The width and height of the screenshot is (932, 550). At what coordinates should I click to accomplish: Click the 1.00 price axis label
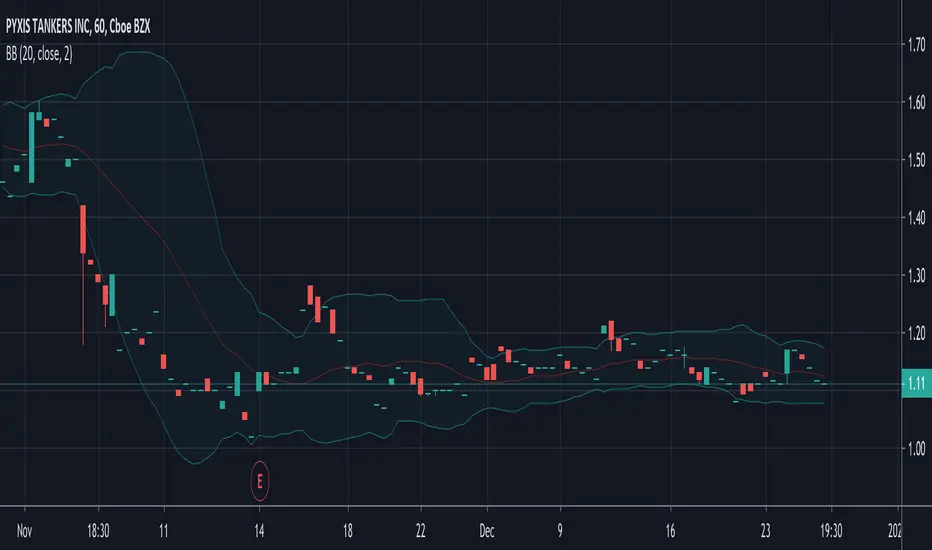(x=917, y=448)
